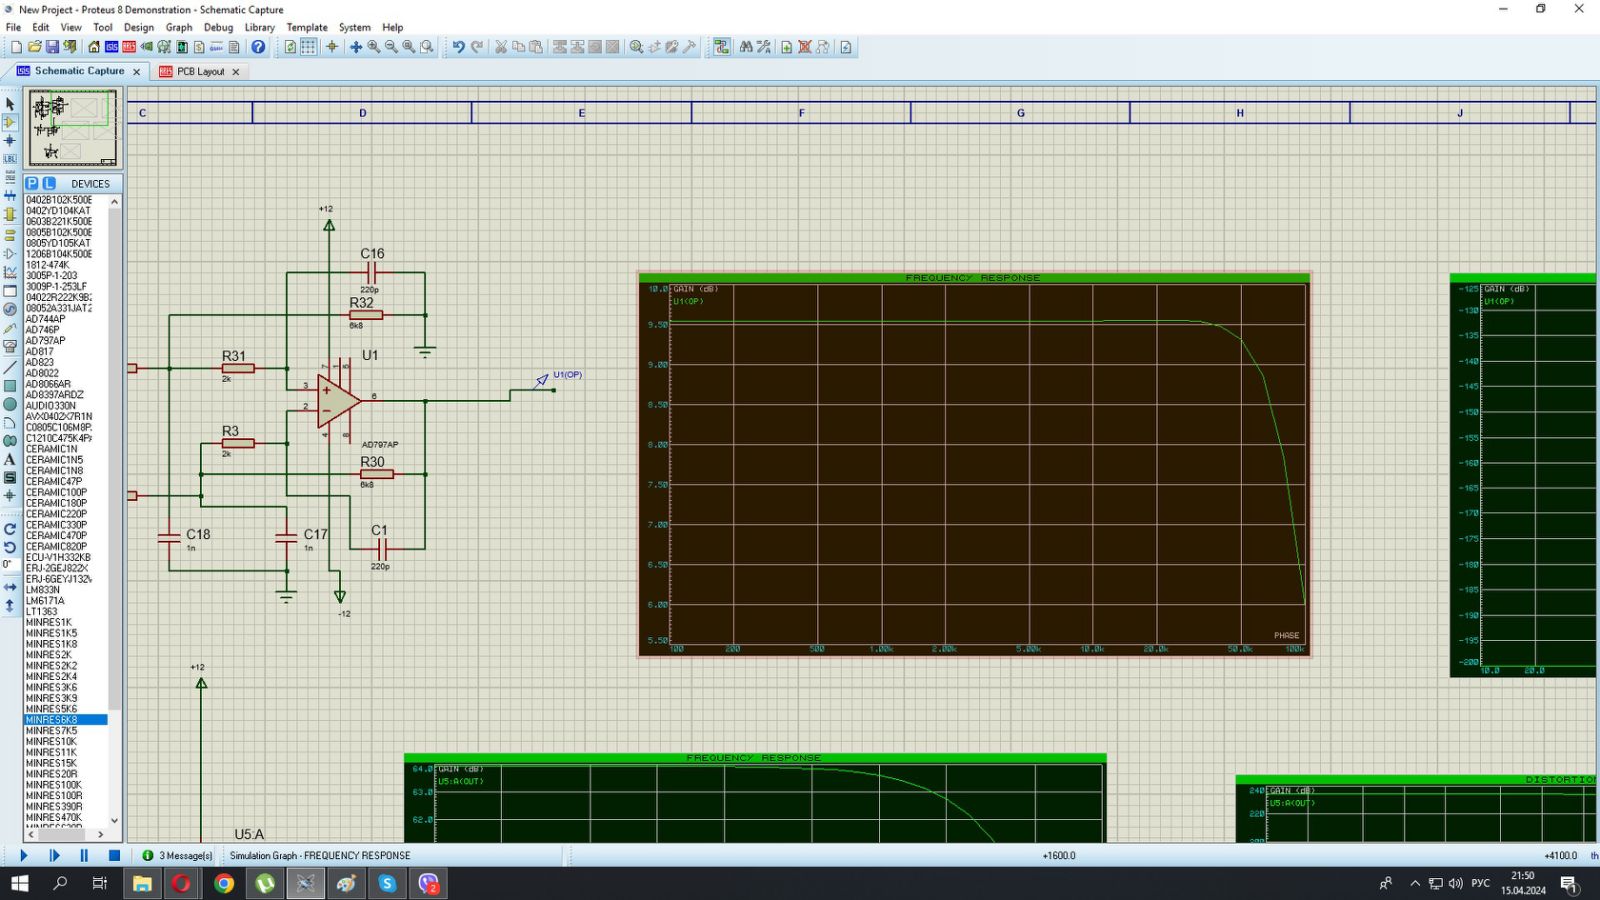Click the Pick devices 'P' button
Screen dimensions: 1600x900
[x=32, y=184]
